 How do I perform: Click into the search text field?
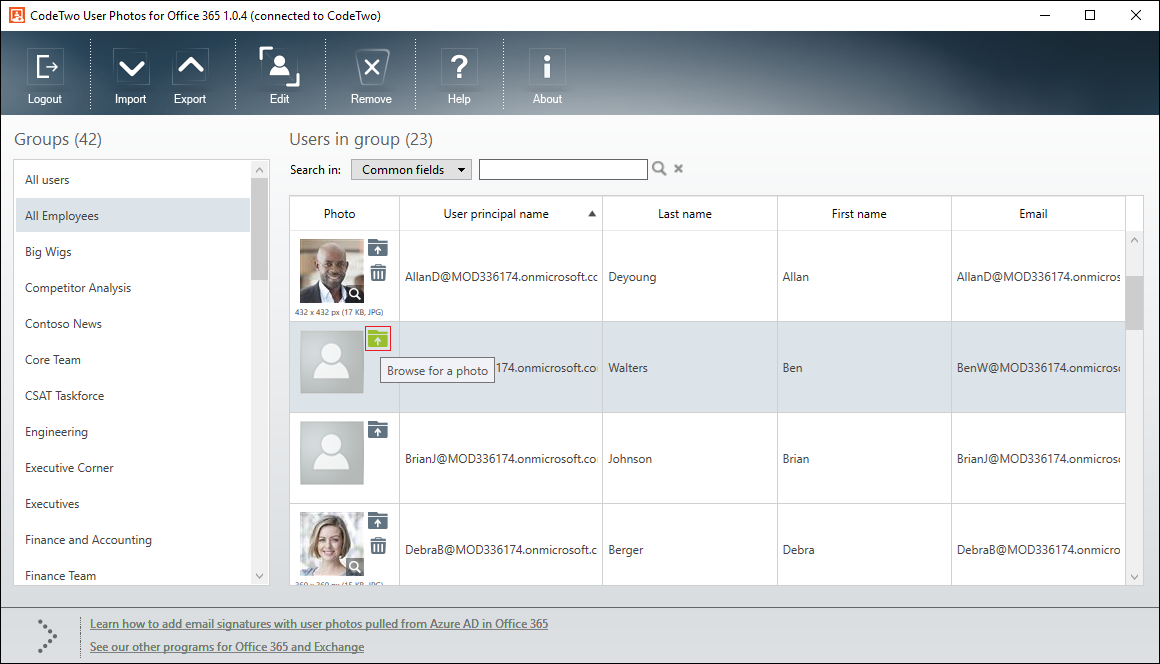point(563,169)
